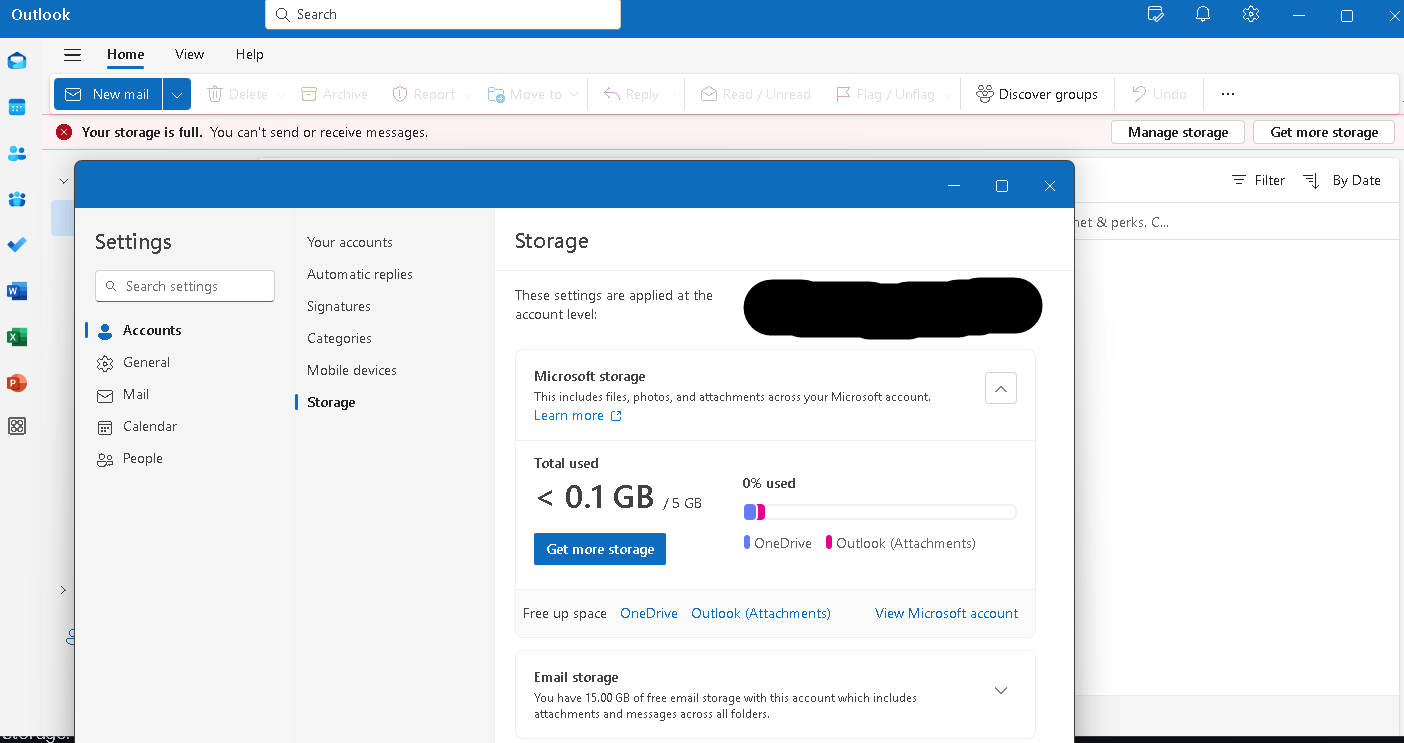This screenshot has height=743, width=1404.
Task: Click New mail button
Action: click(108, 94)
